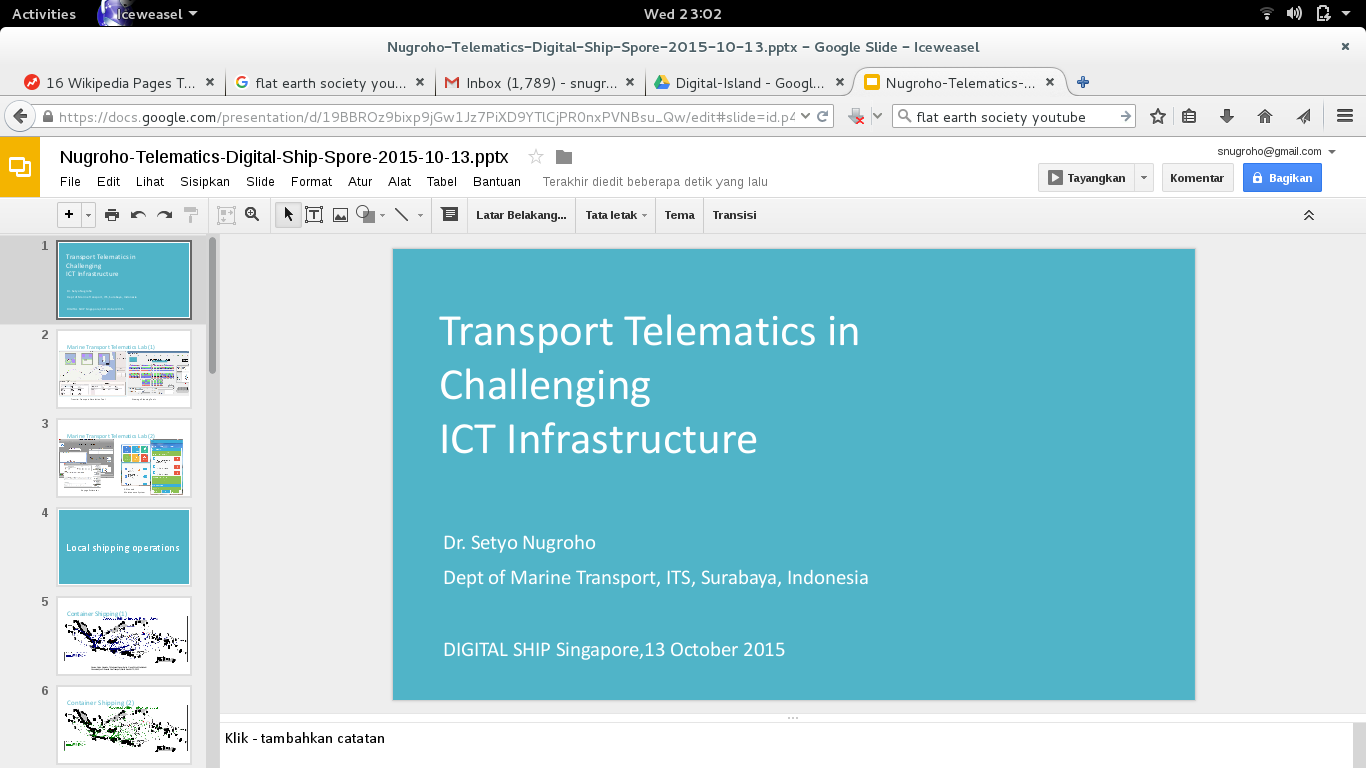Open the Tabel menu

click(x=442, y=182)
